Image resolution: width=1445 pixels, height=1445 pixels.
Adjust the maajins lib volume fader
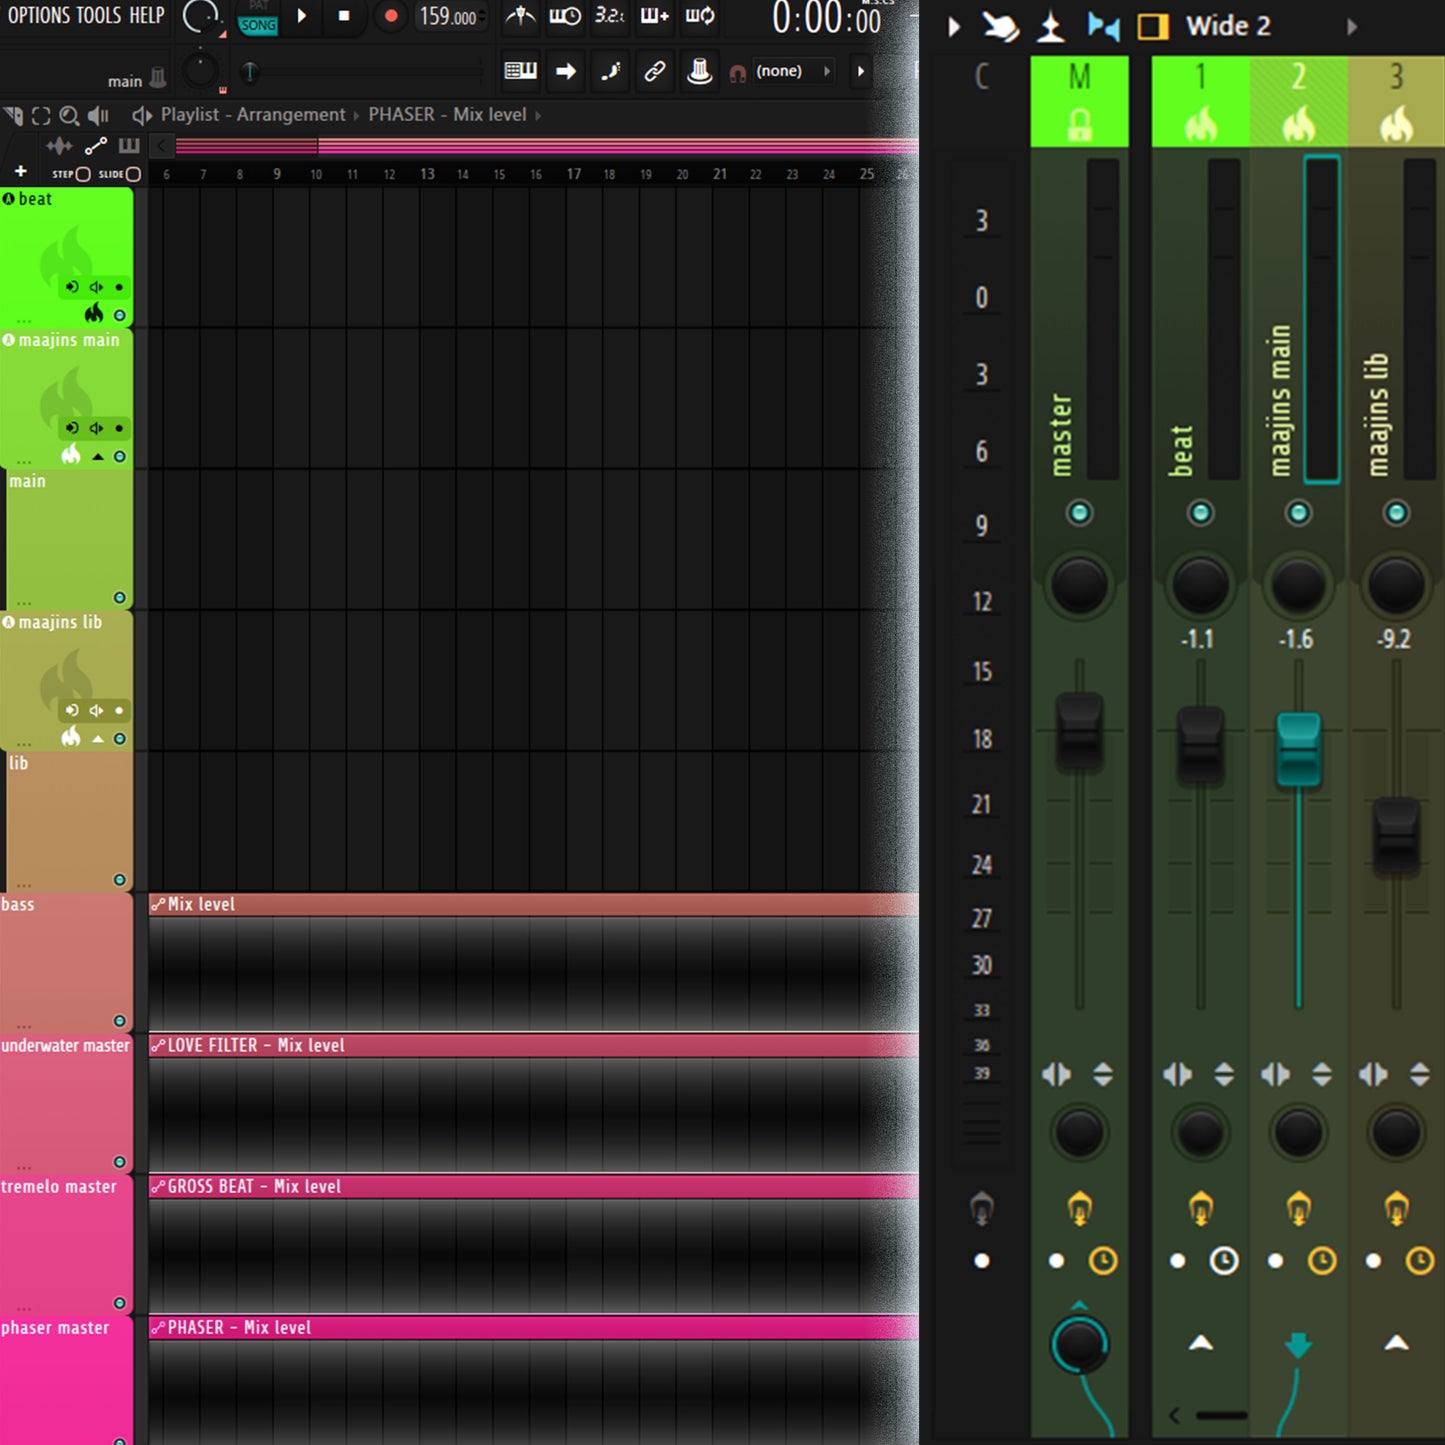click(1397, 836)
